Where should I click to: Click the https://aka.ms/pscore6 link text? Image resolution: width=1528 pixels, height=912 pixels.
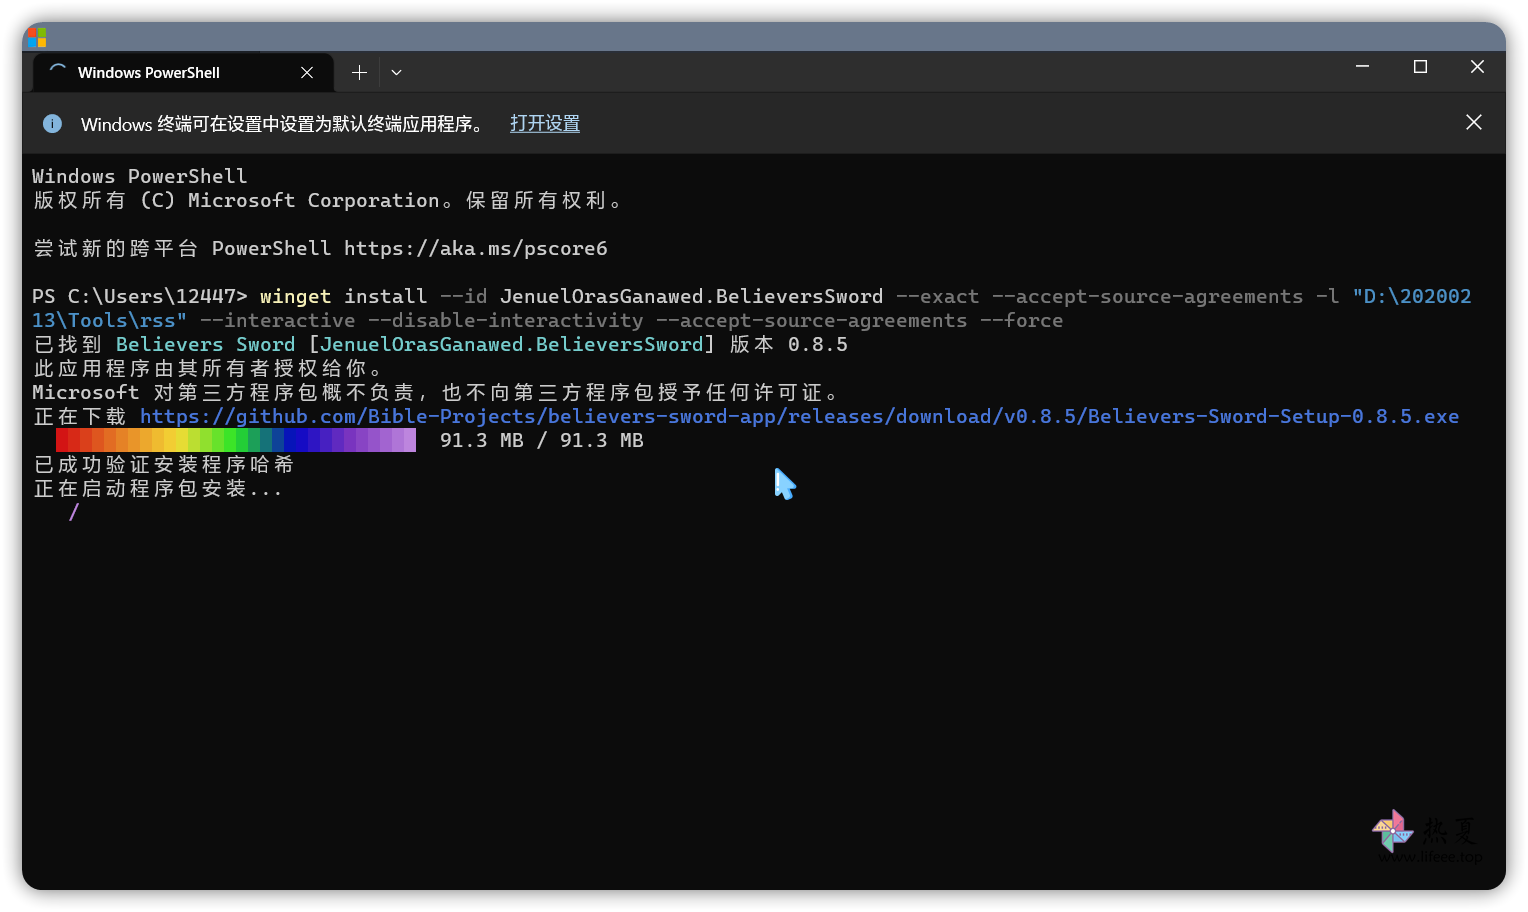point(475,248)
